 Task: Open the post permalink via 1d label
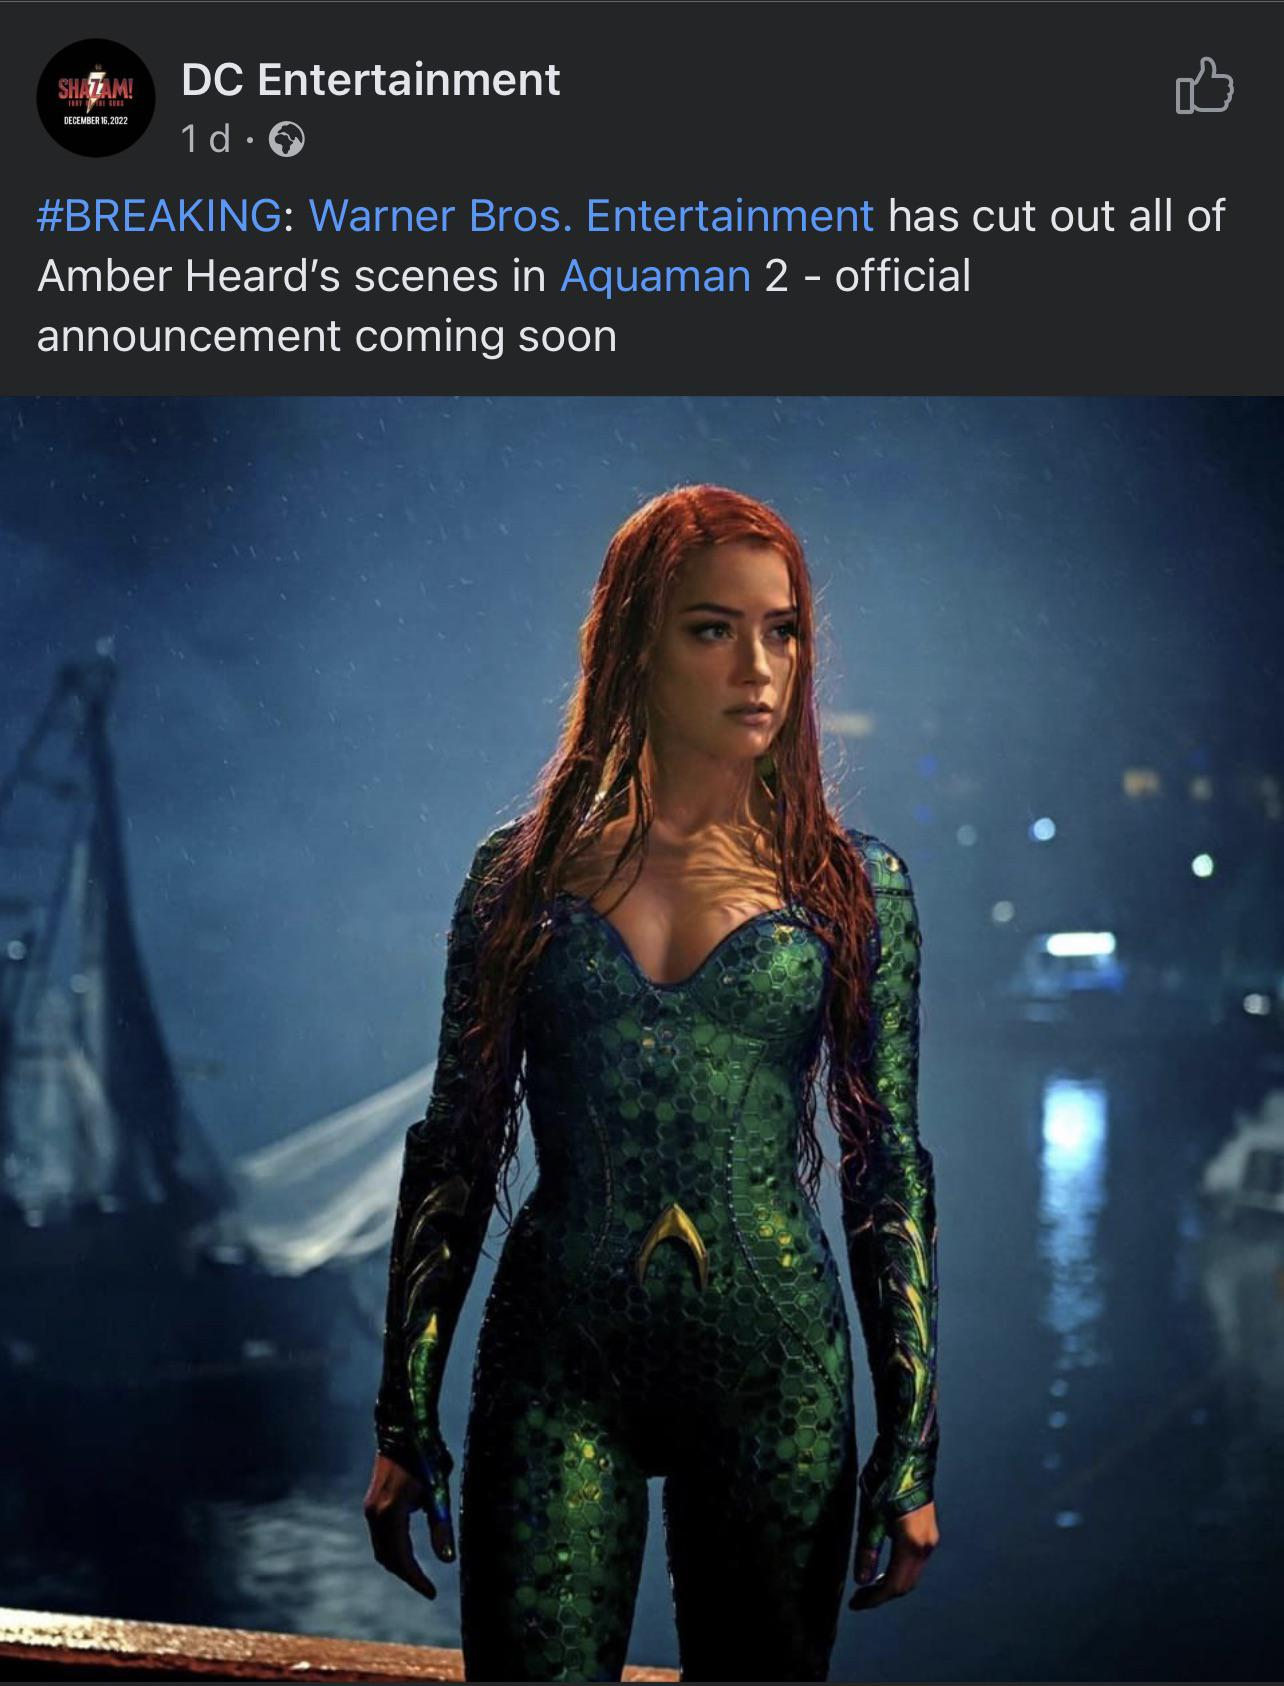click(205, 139)
